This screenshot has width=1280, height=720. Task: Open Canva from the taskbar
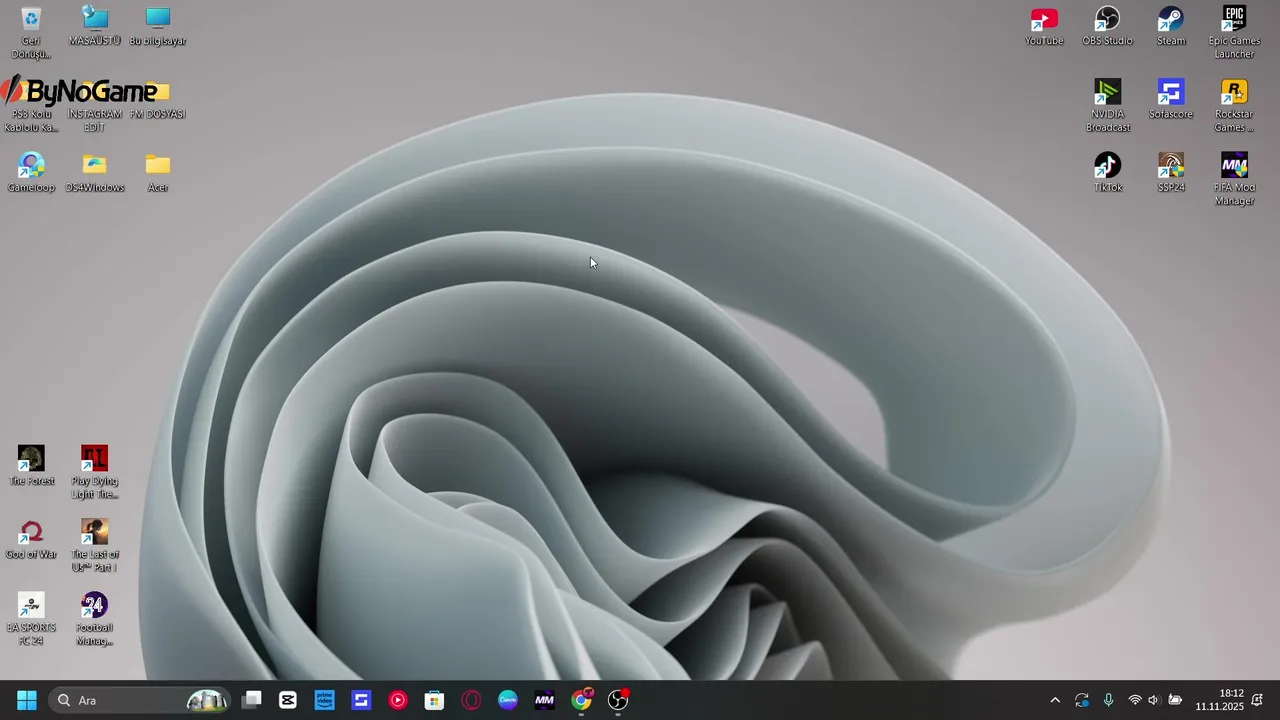pos(508,700)
